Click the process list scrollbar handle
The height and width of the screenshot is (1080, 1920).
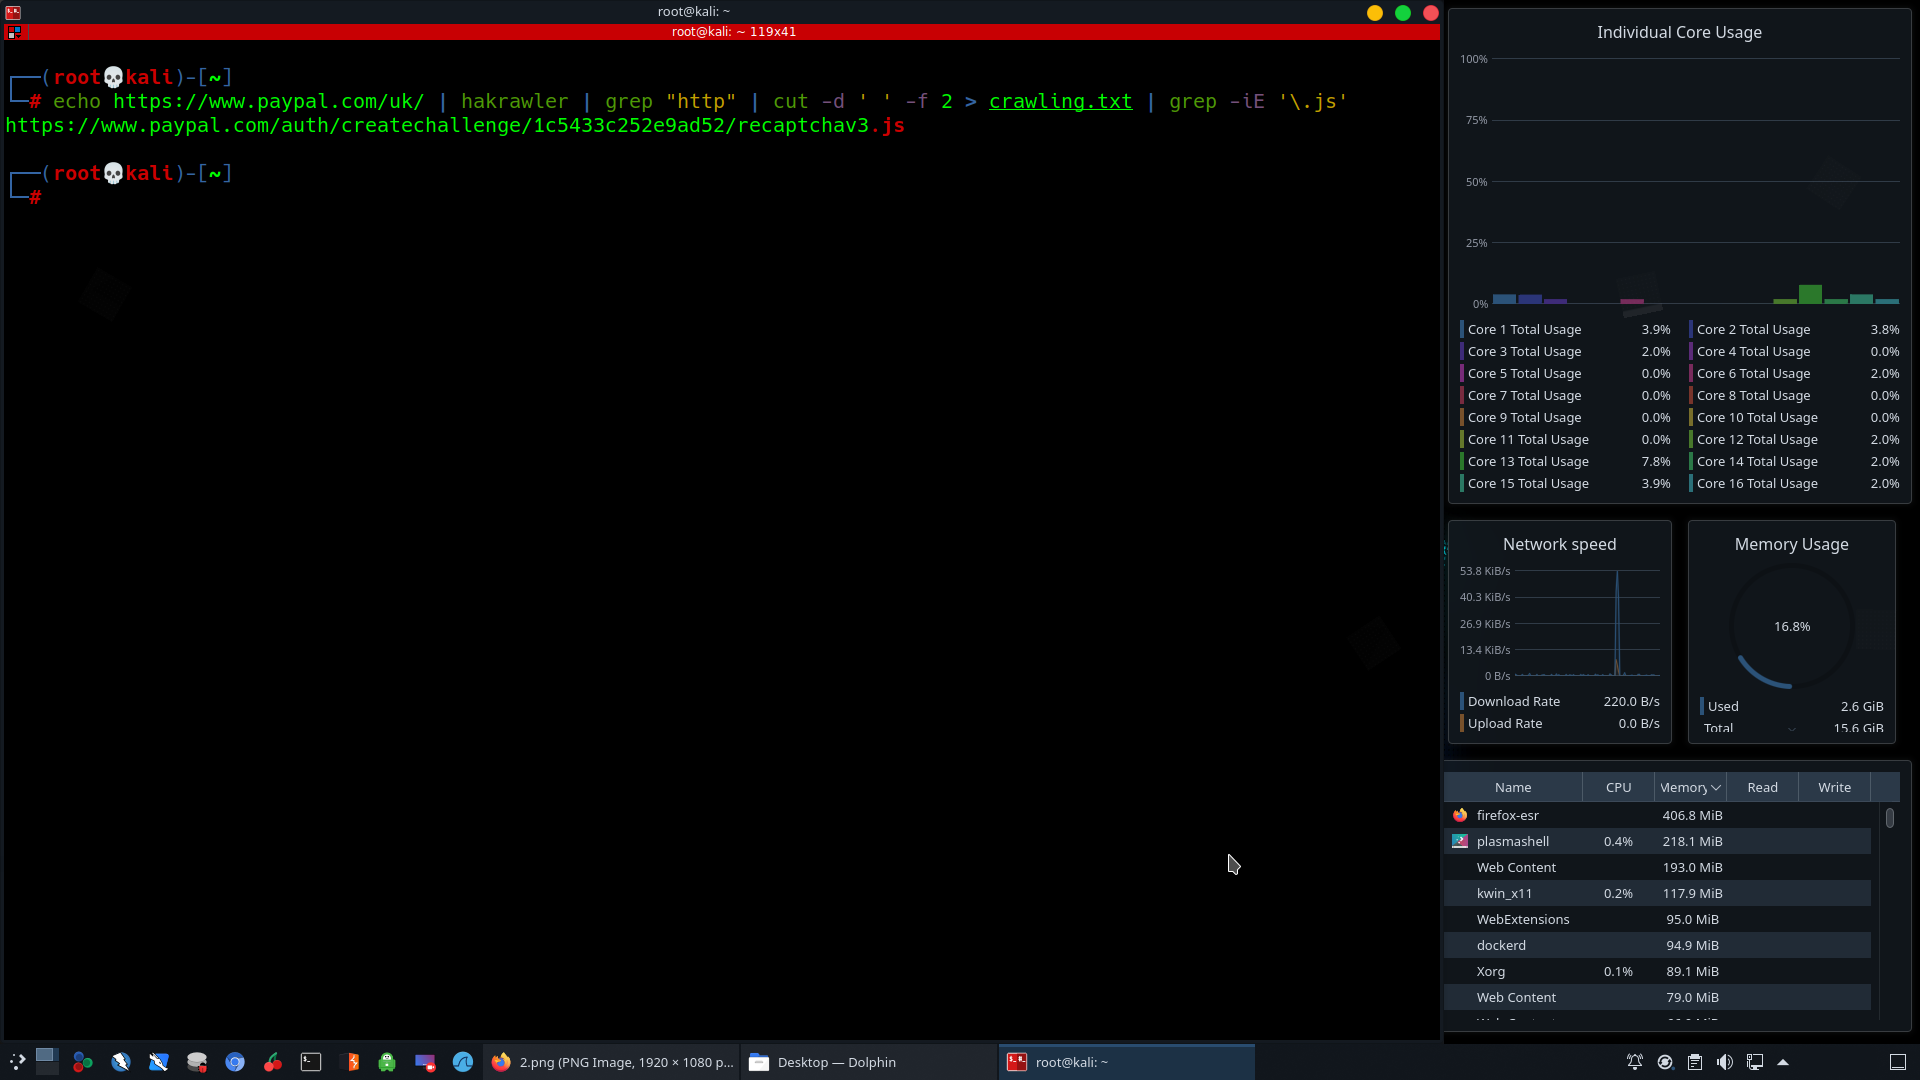pos(1889,818)
